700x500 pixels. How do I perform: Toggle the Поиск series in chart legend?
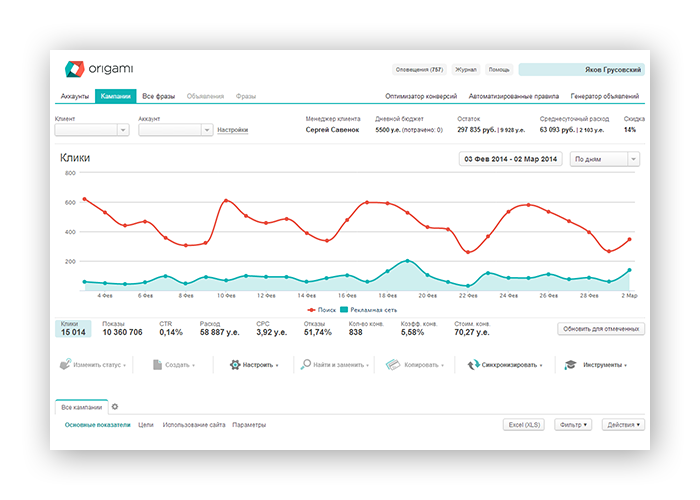tap(318, 311)
